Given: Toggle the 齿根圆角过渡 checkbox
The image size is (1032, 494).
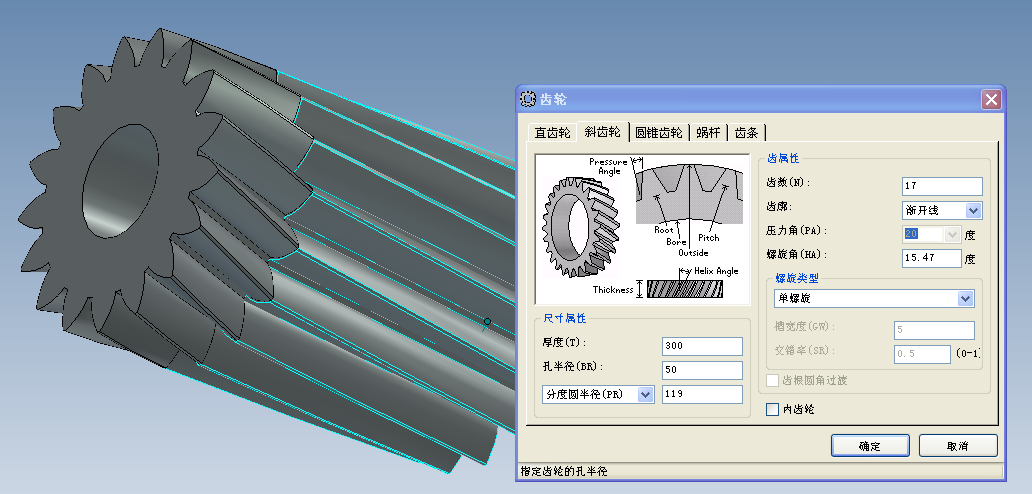Looking at the screenshot, I should click(x=772, y=381).
